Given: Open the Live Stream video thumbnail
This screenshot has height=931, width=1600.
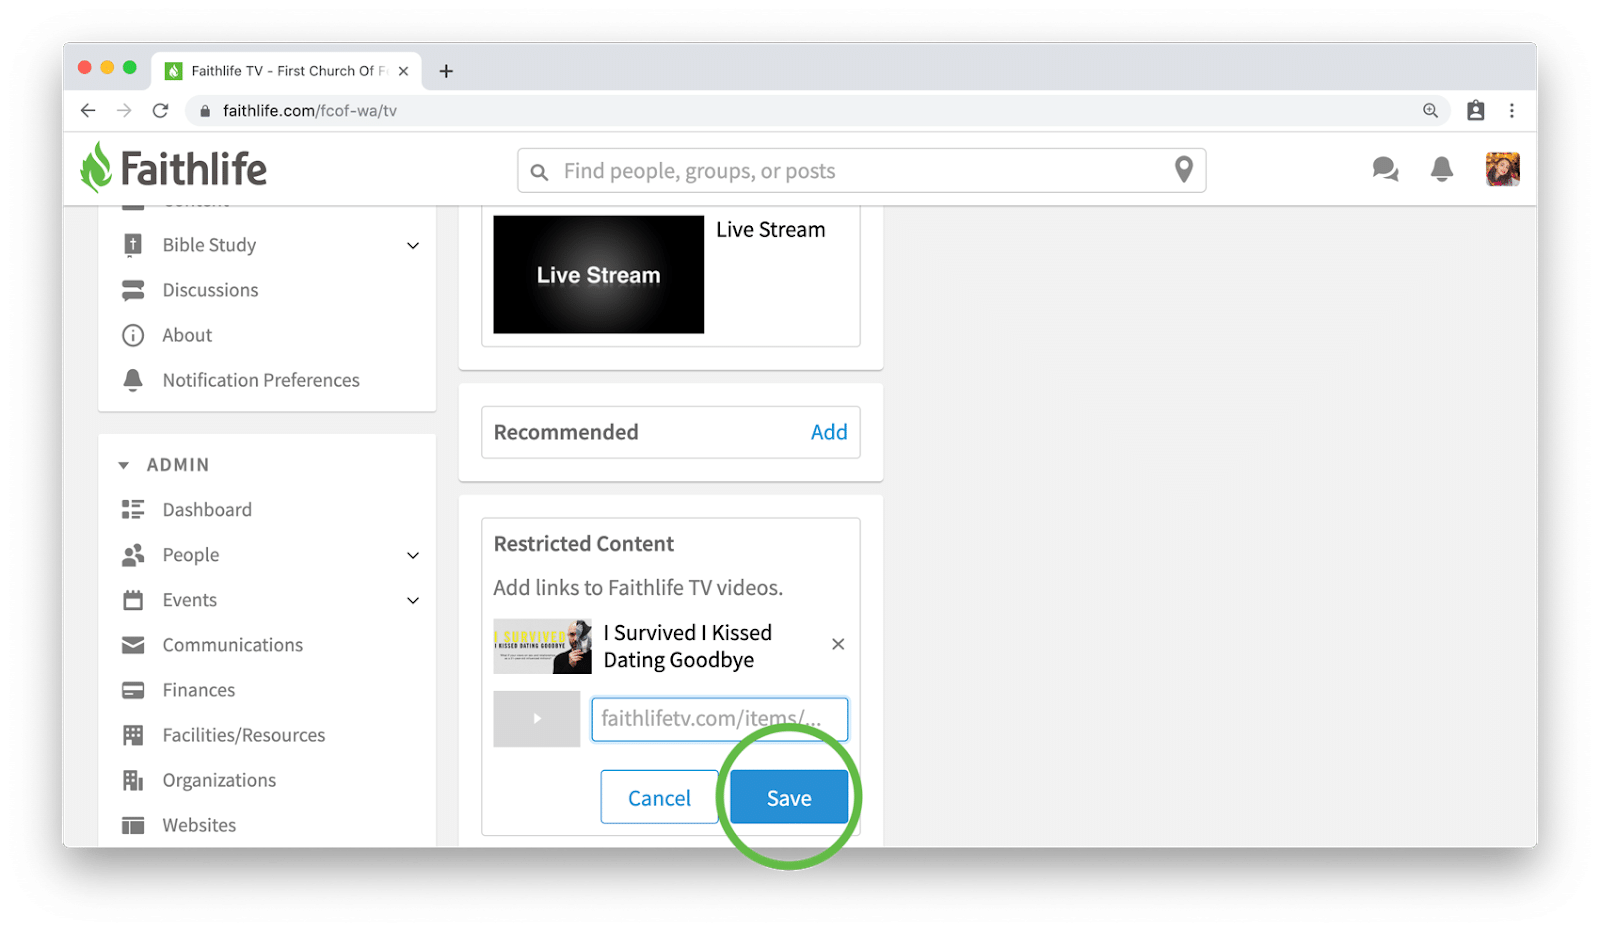Looking at the screenshot, I should 598,274.
